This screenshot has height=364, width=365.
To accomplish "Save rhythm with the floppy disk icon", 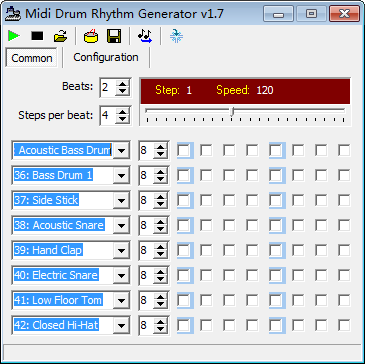I will coord(114,36).
